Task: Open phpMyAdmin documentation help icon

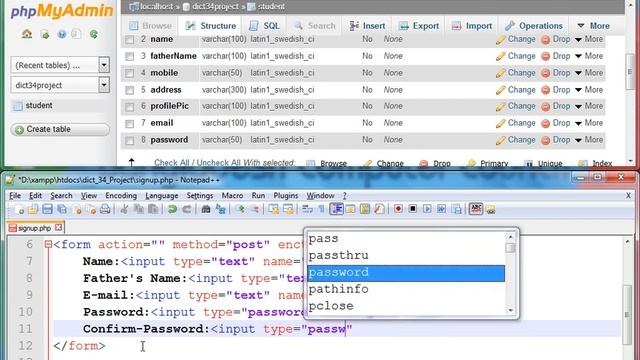Action: tap(62, 34)
